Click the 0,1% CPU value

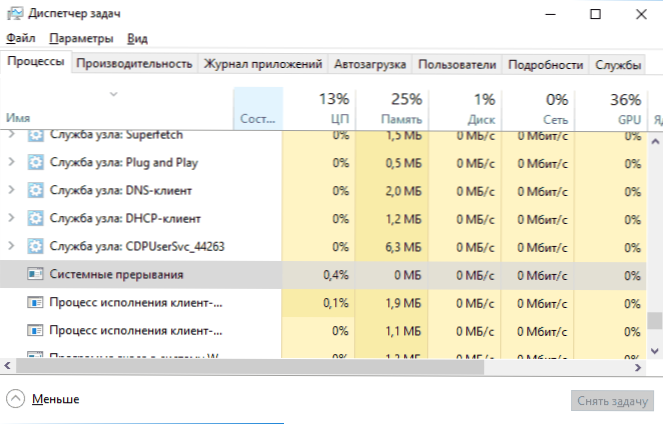tap(336, 303)
